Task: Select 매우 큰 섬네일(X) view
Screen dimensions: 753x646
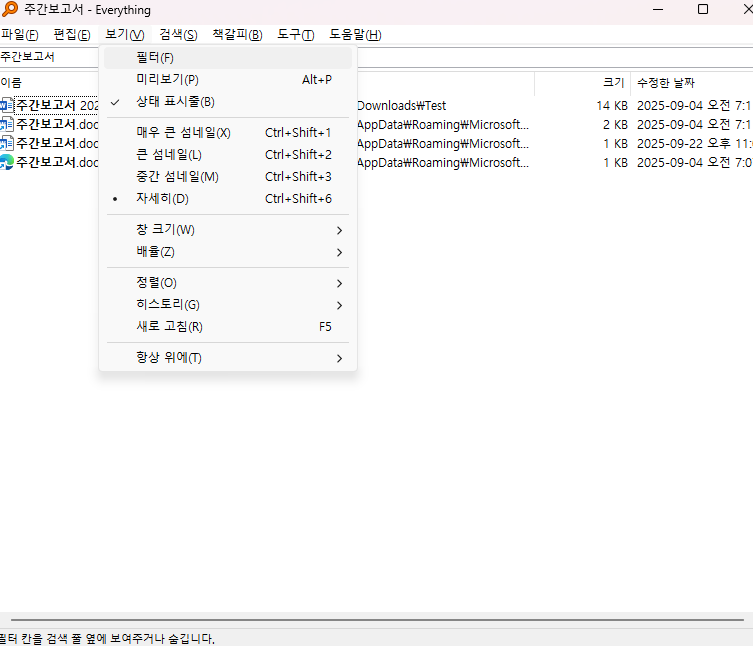Action: (x=228, y=133)
